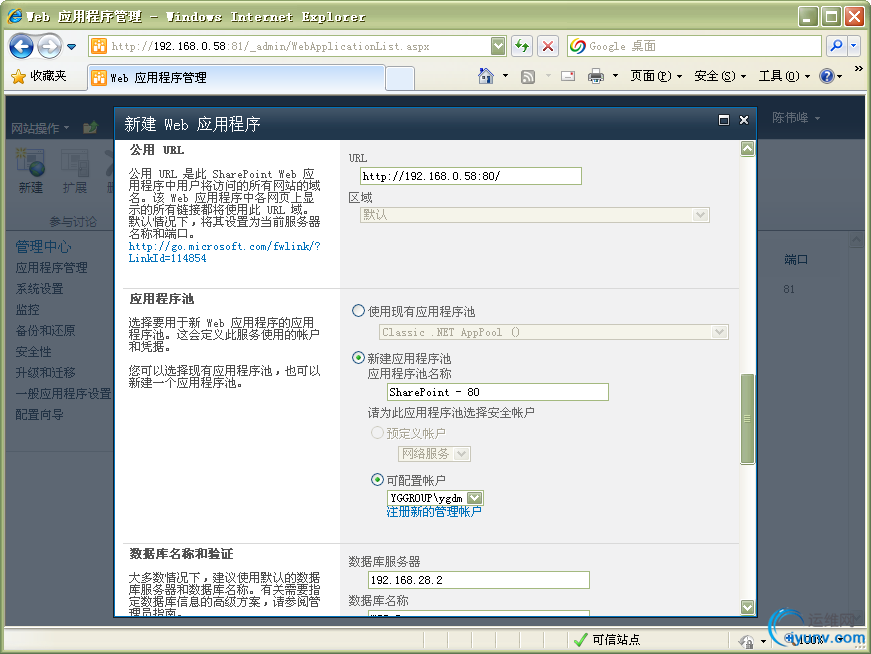Edit the 数据库服务器 field
The width and height of the screenshot is (871, 654).
[479, 580]
